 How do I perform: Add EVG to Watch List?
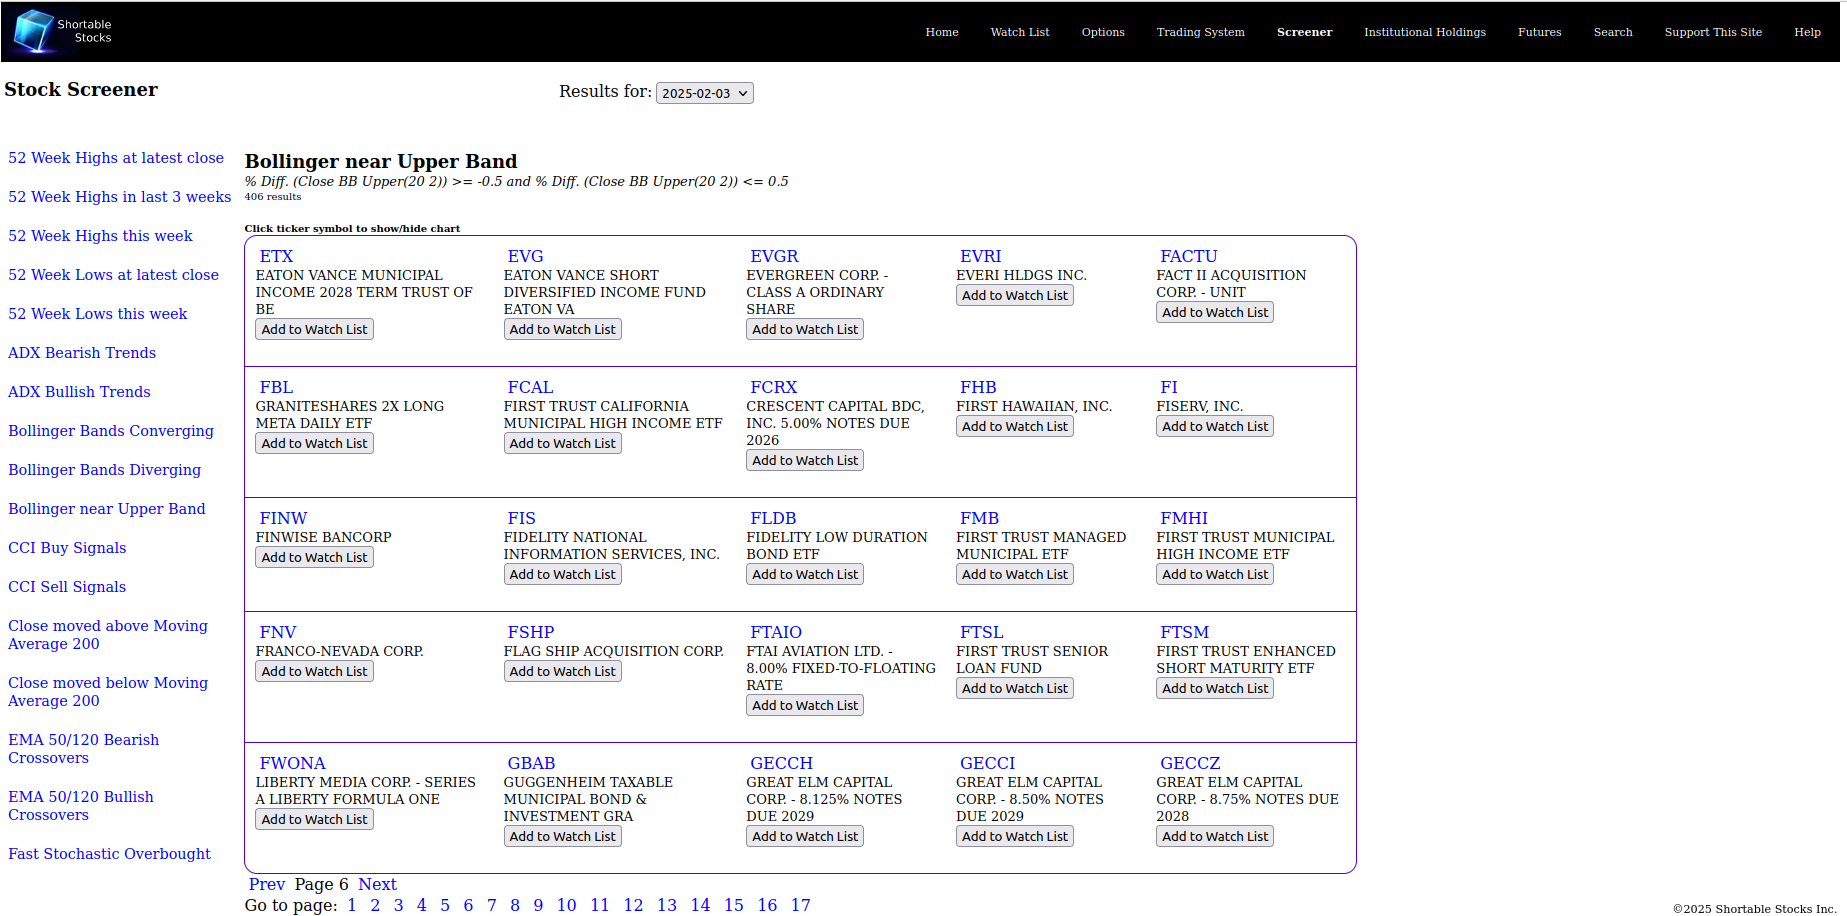click(562, 329)
